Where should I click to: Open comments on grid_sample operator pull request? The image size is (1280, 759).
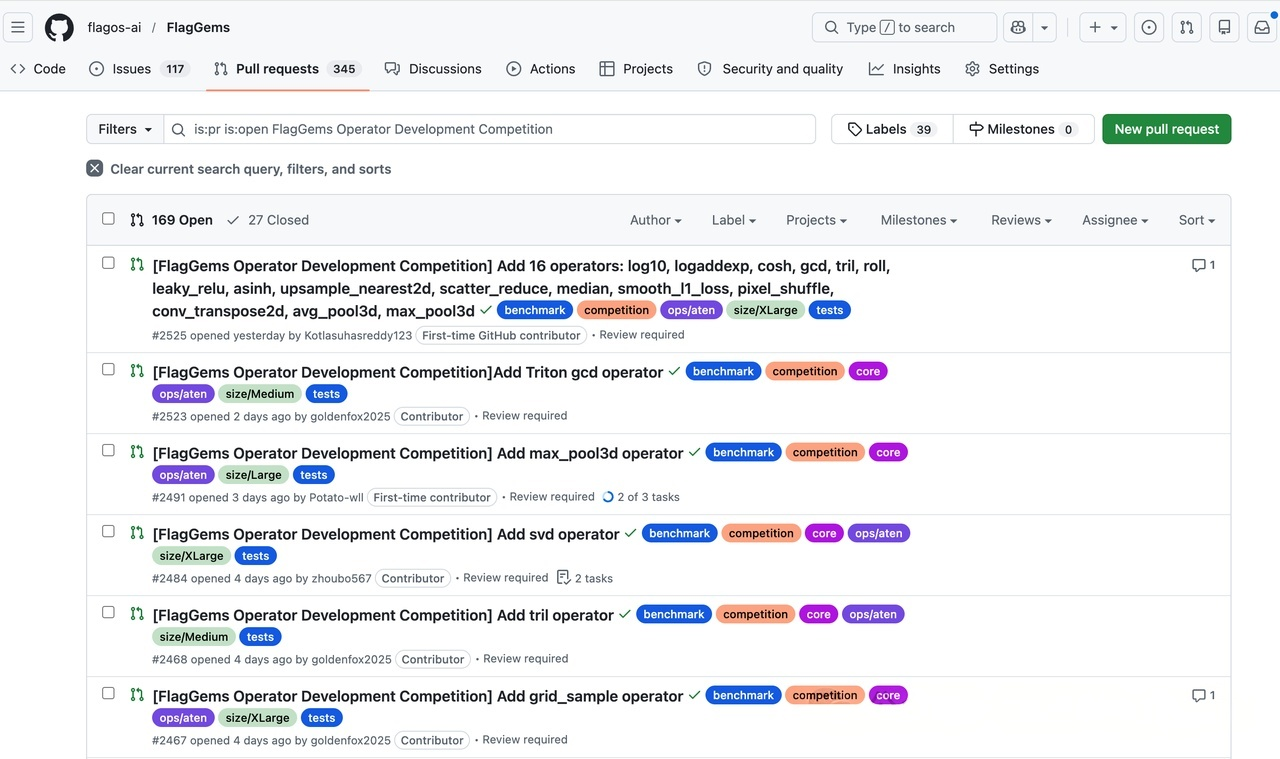1203,695
